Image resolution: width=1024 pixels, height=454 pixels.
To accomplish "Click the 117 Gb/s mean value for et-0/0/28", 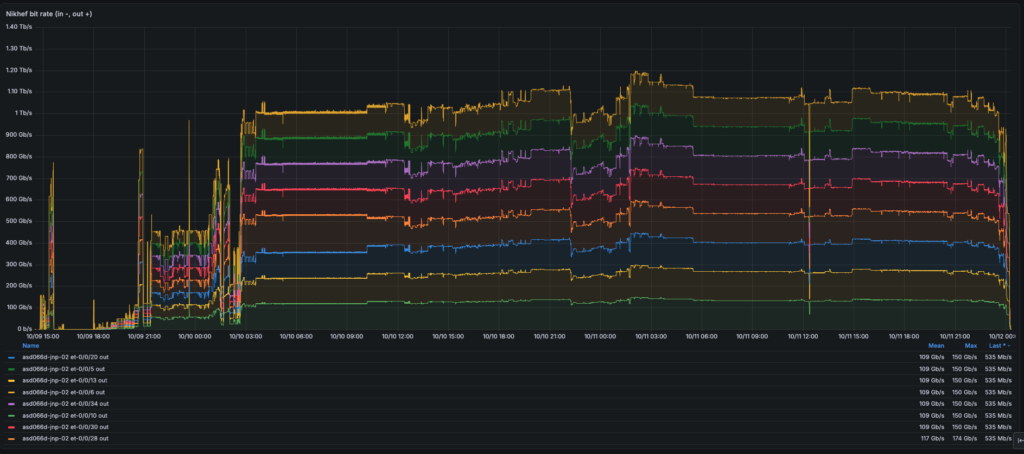I will tap(931, 438).
